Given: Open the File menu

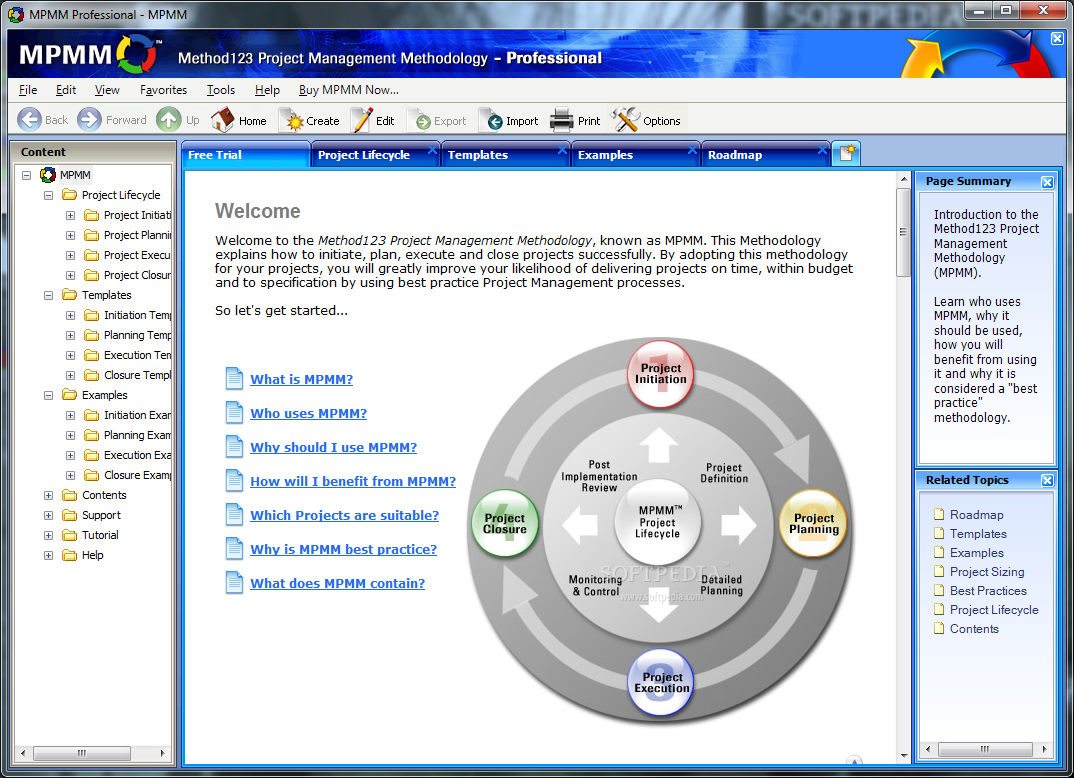Looking at the screenshot, I should coord(28,90).
